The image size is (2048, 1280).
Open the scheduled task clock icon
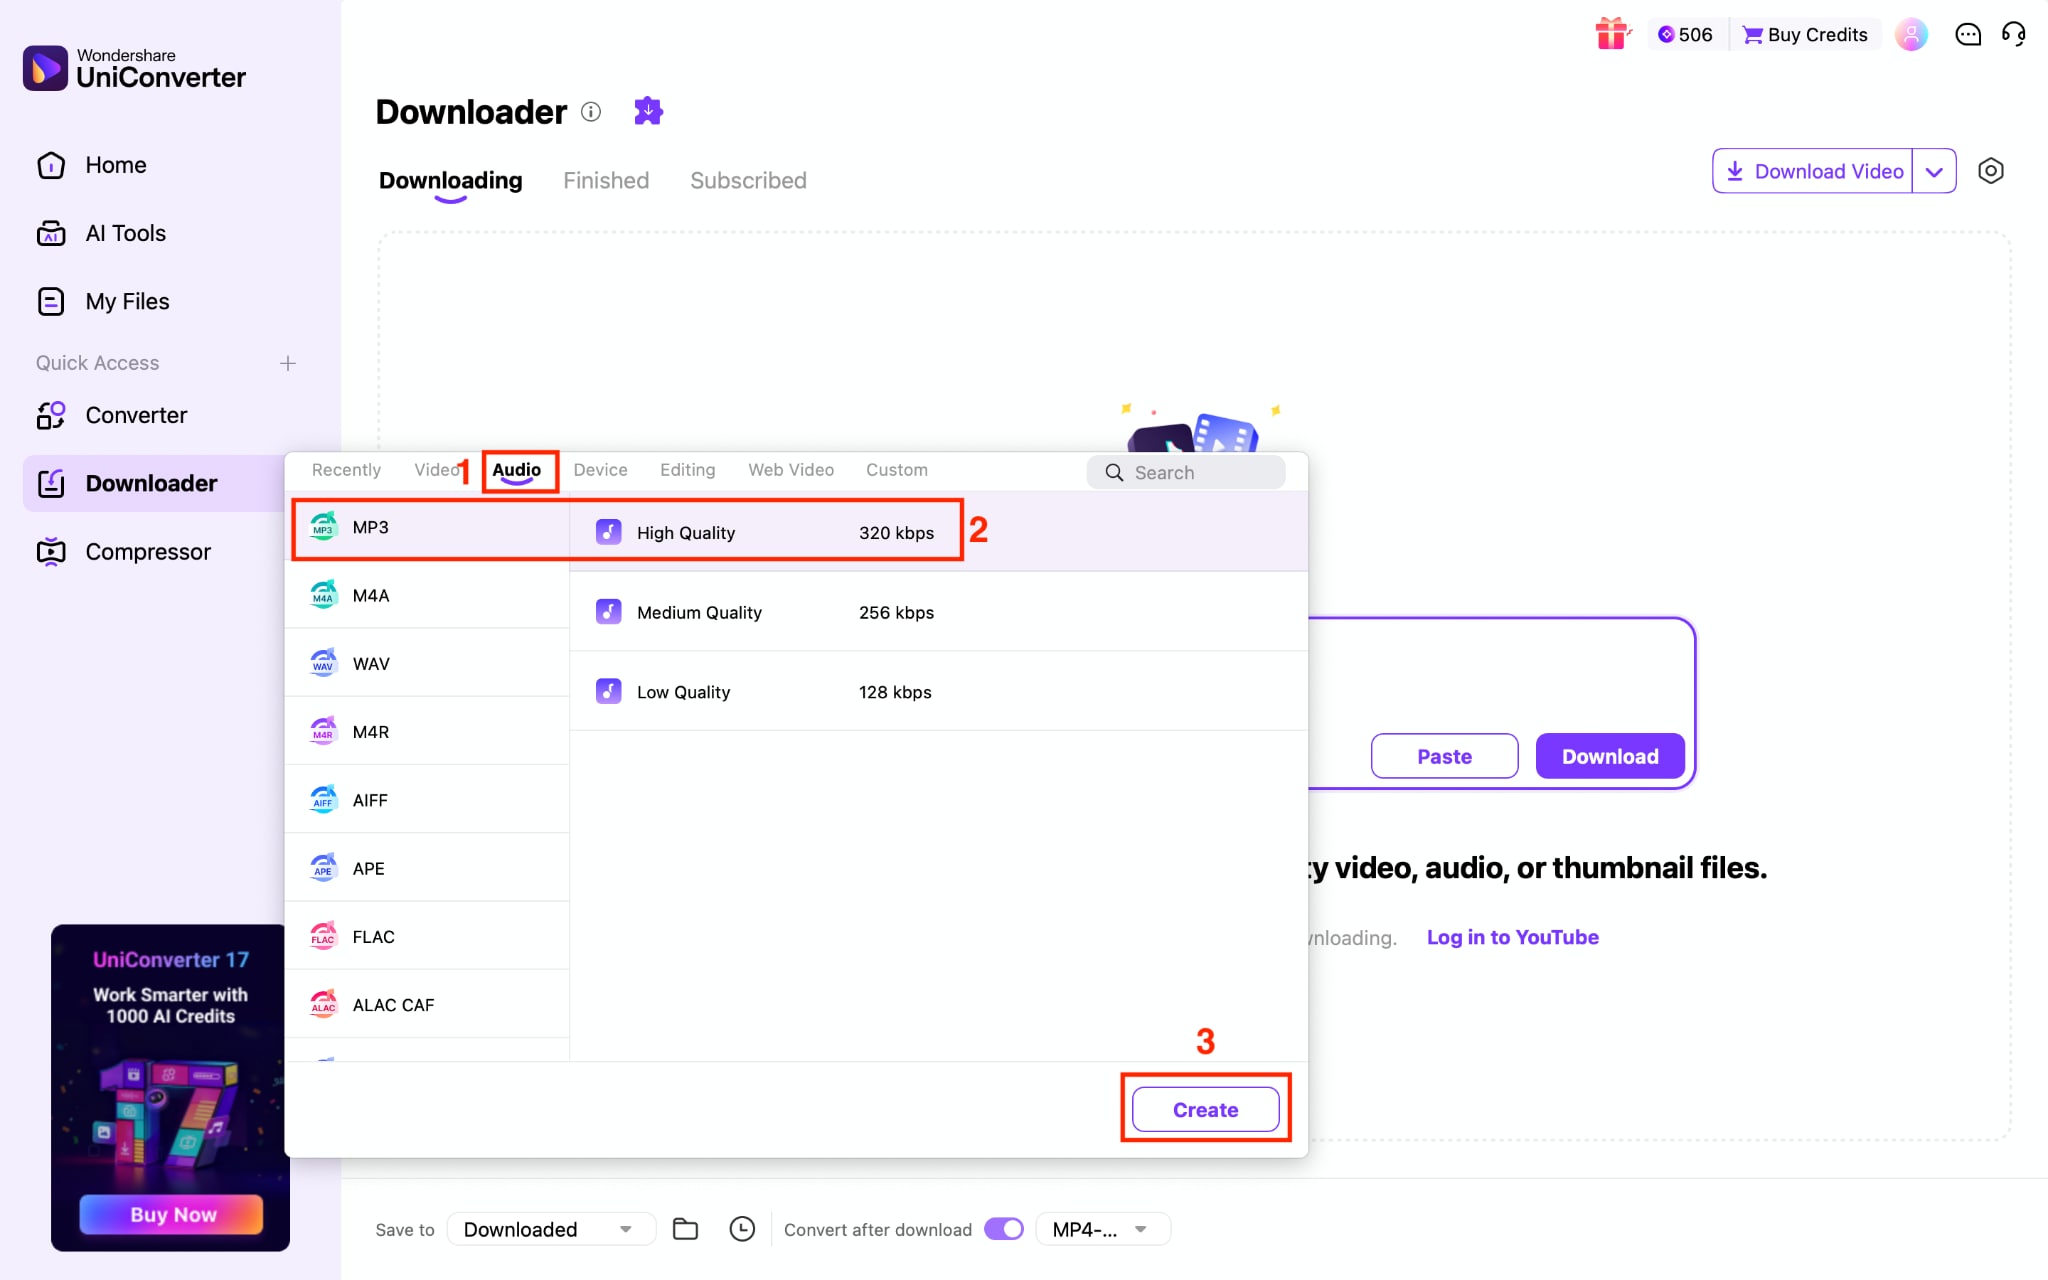pos(742,1229)
